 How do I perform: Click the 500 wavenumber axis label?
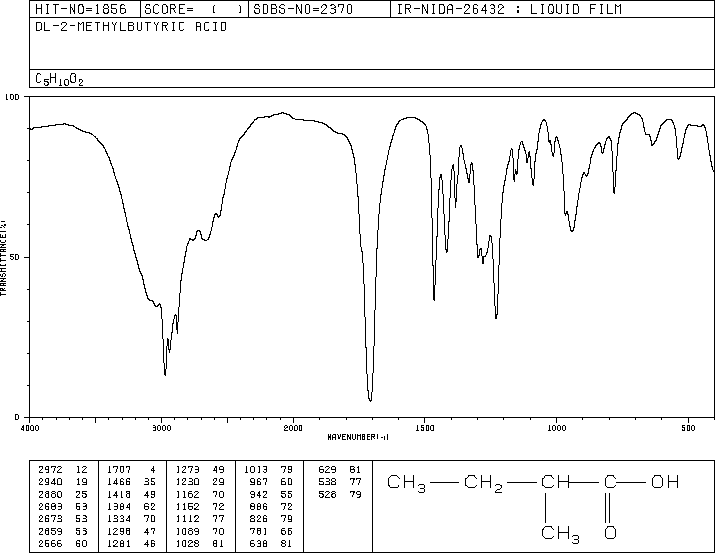tap(688, 428)
